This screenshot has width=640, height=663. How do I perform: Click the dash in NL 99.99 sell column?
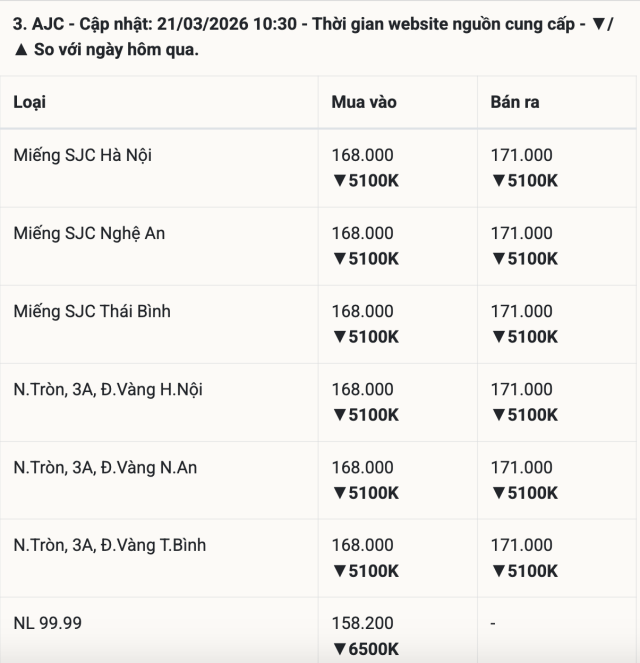click(493, 623)
